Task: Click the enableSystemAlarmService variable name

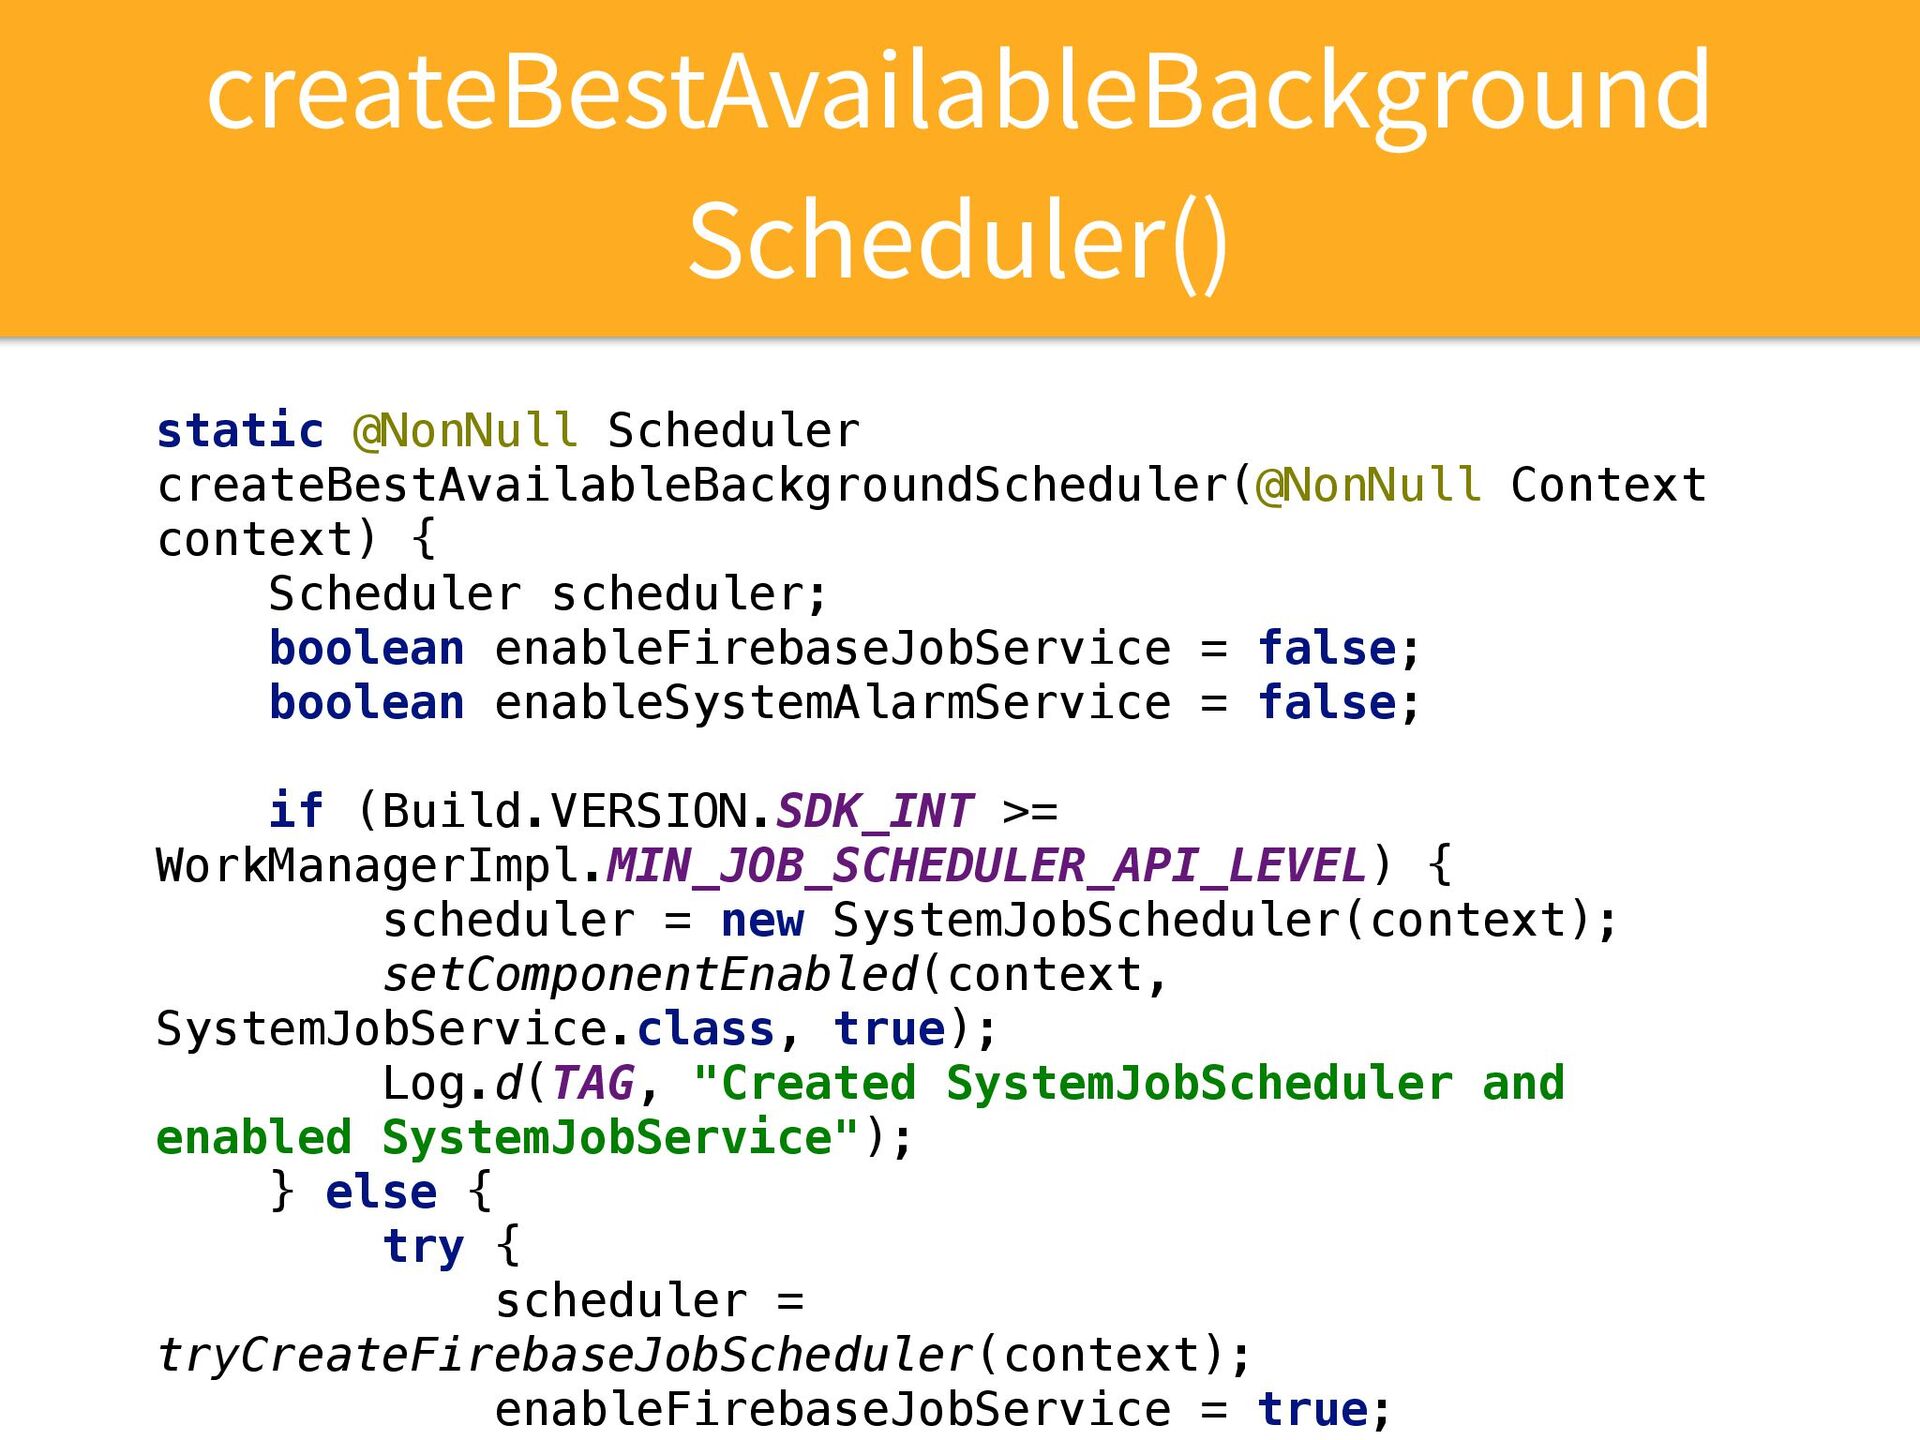Action: pyautogui.click(x=832, y=703)
